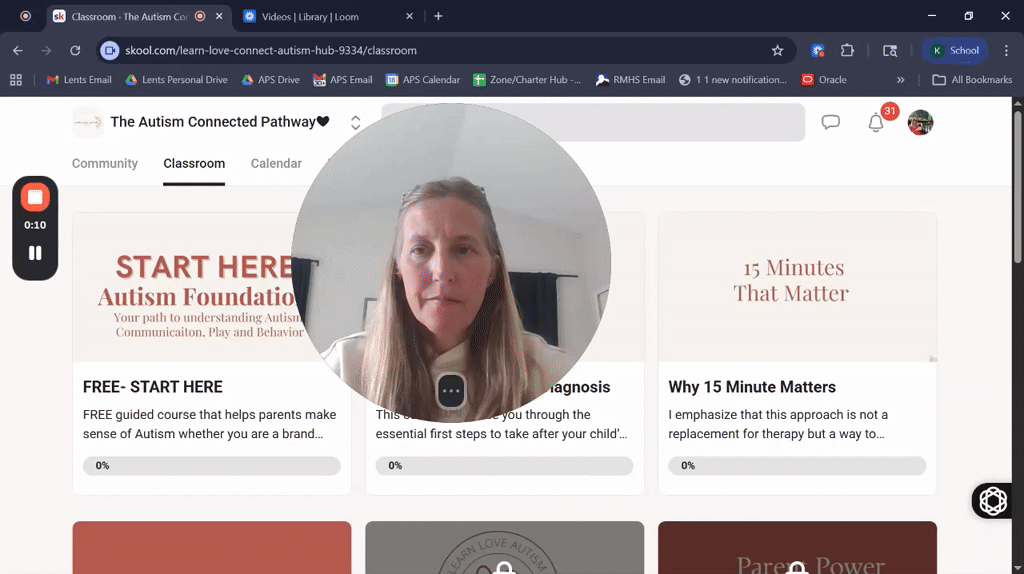The image size is (1024, 574).
Task: Open the user profile avatar menu
Action: 920,122
